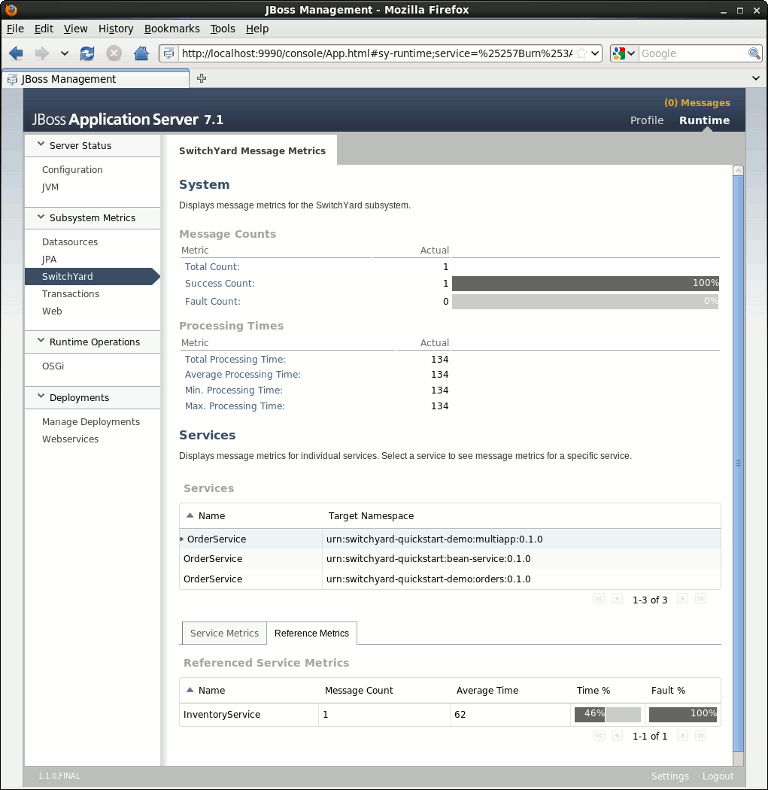Select the InventoryService row
The image size is (768, 790).
450,714
